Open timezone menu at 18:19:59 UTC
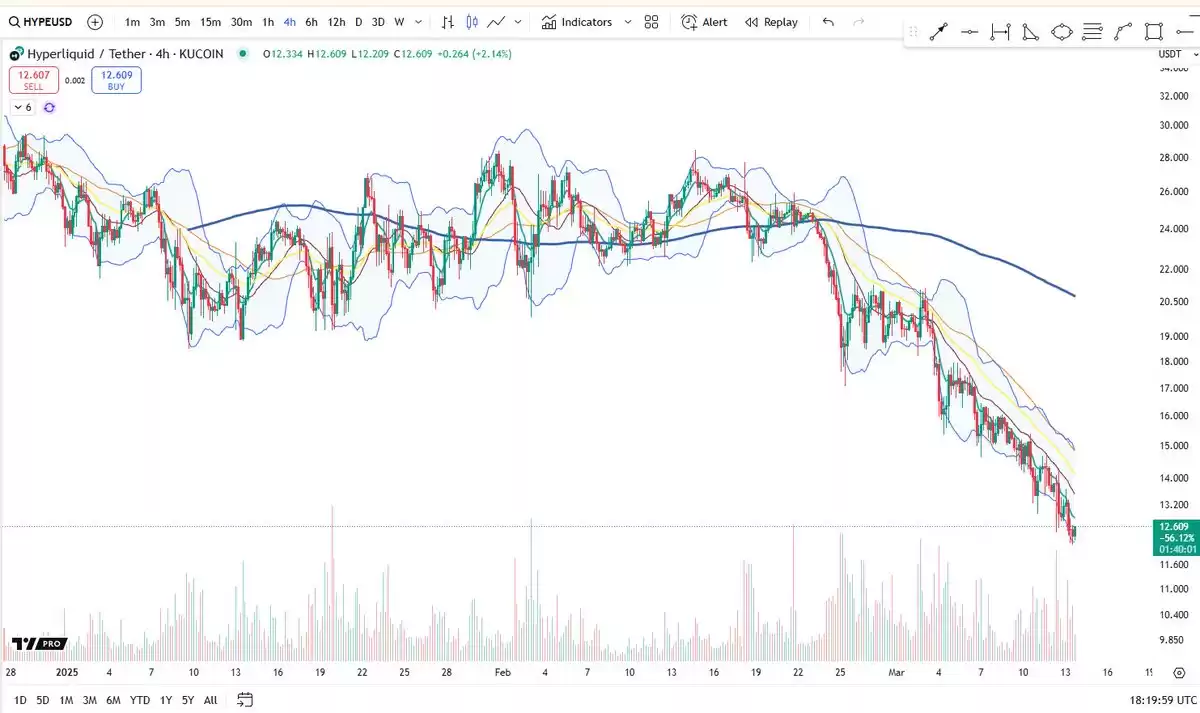This screenshot has width=1200, height=713. click(1161, 700)
